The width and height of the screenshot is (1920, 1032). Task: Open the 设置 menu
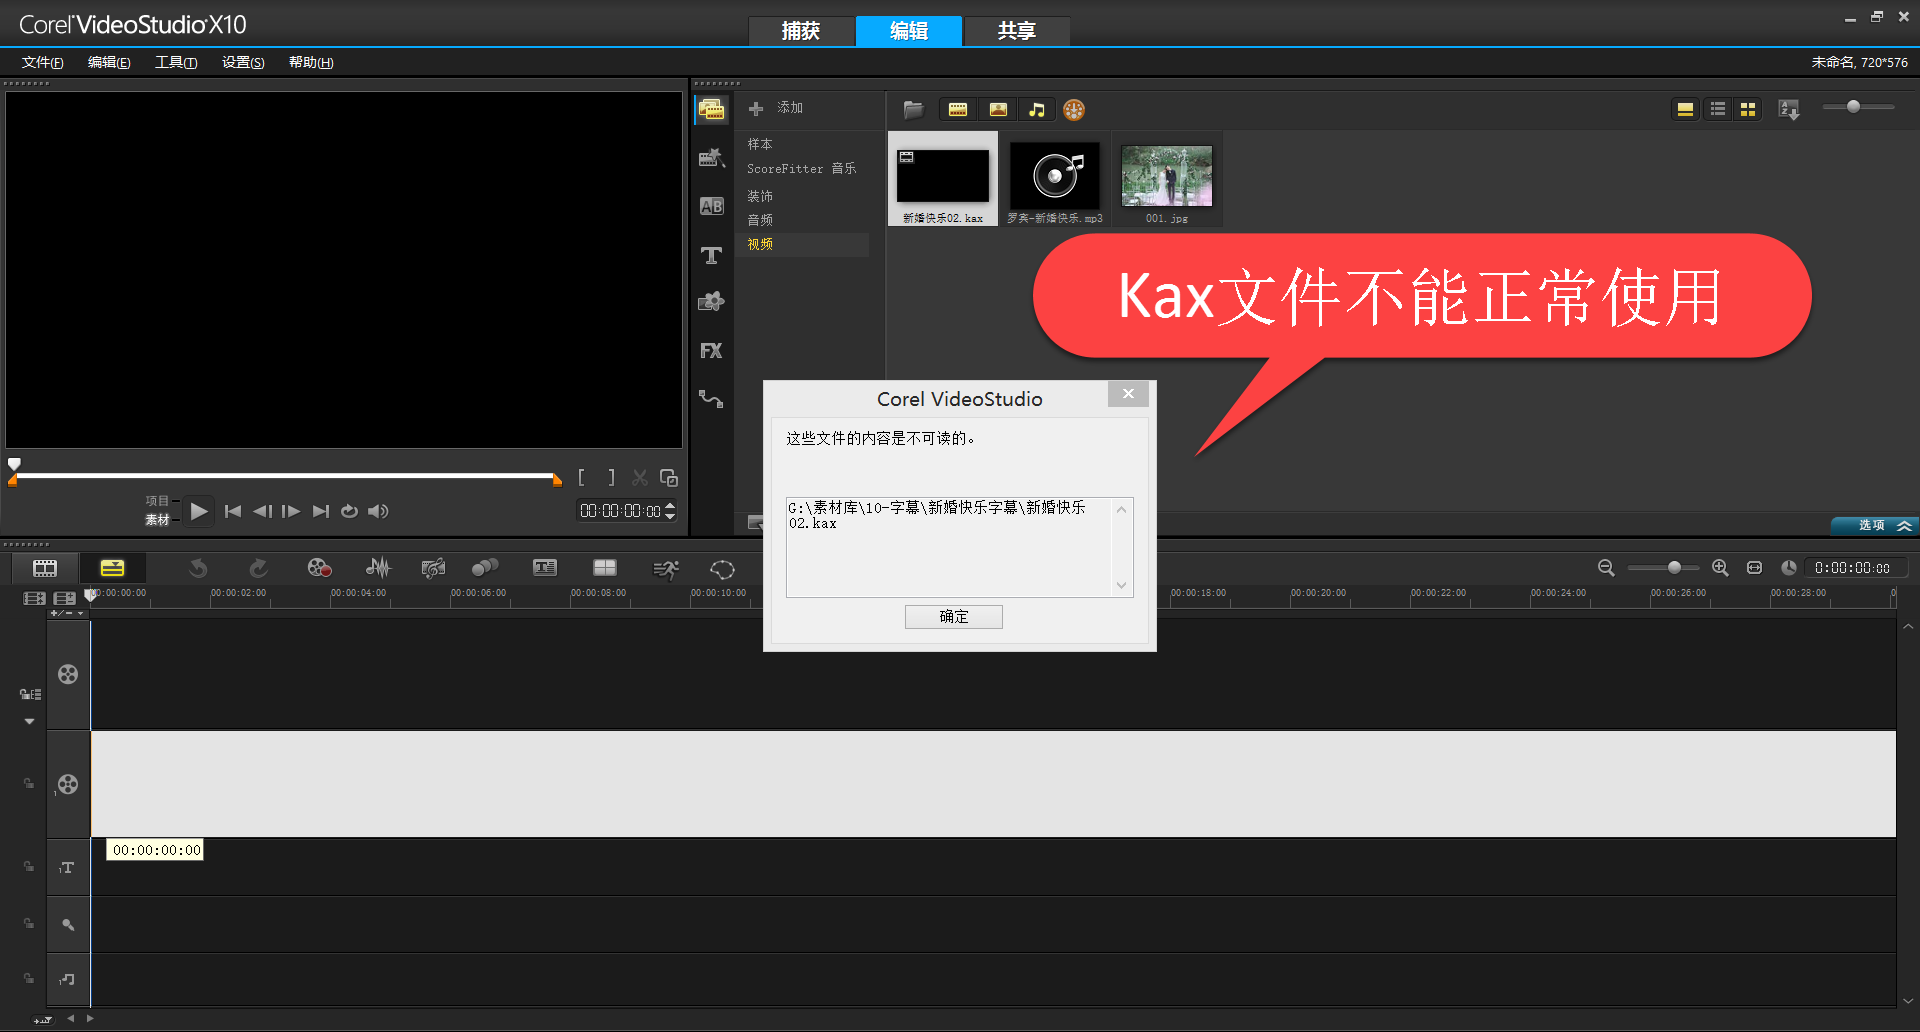coord(243,62)
